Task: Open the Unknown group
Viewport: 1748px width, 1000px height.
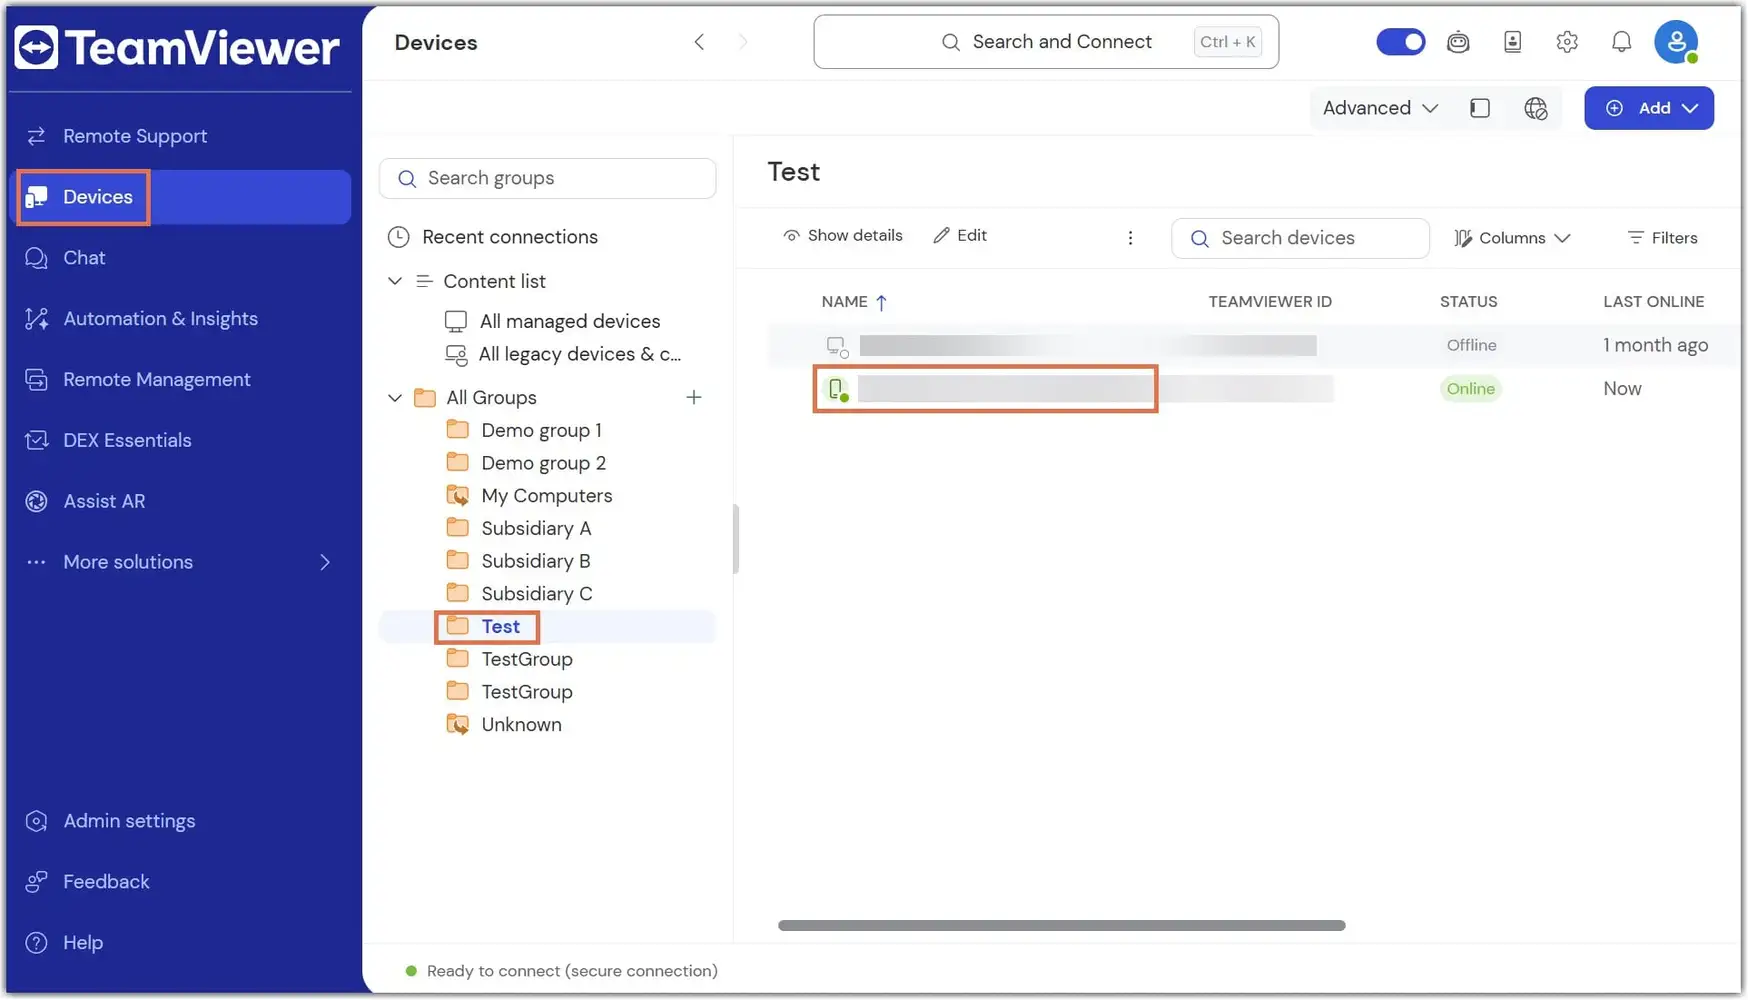Action: coord(521,725)
